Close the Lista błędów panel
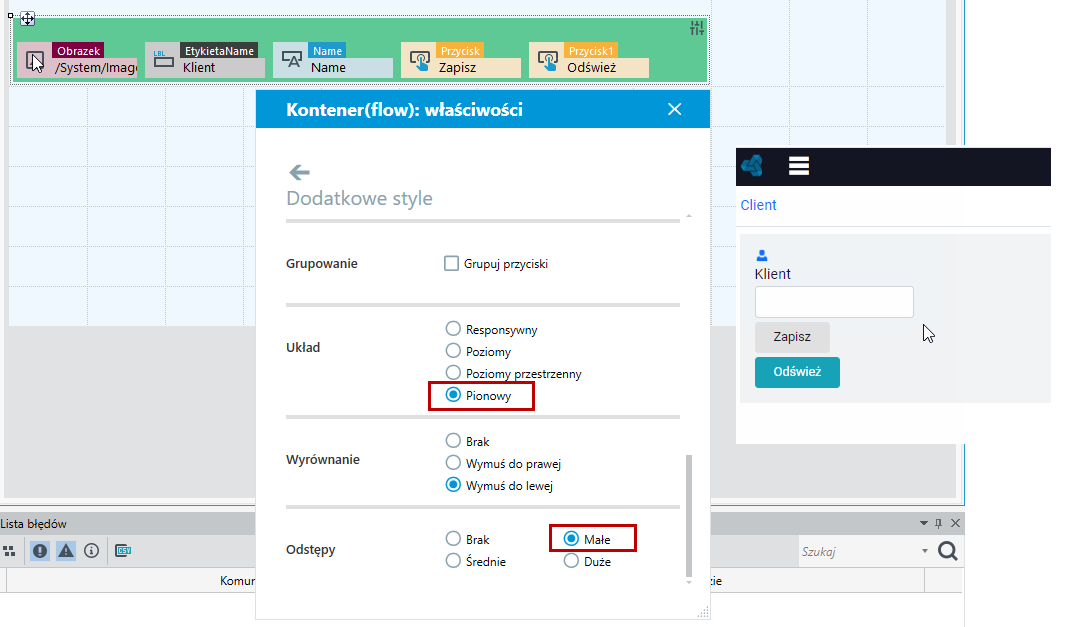1087x627 pixels. tap(955, 523)
